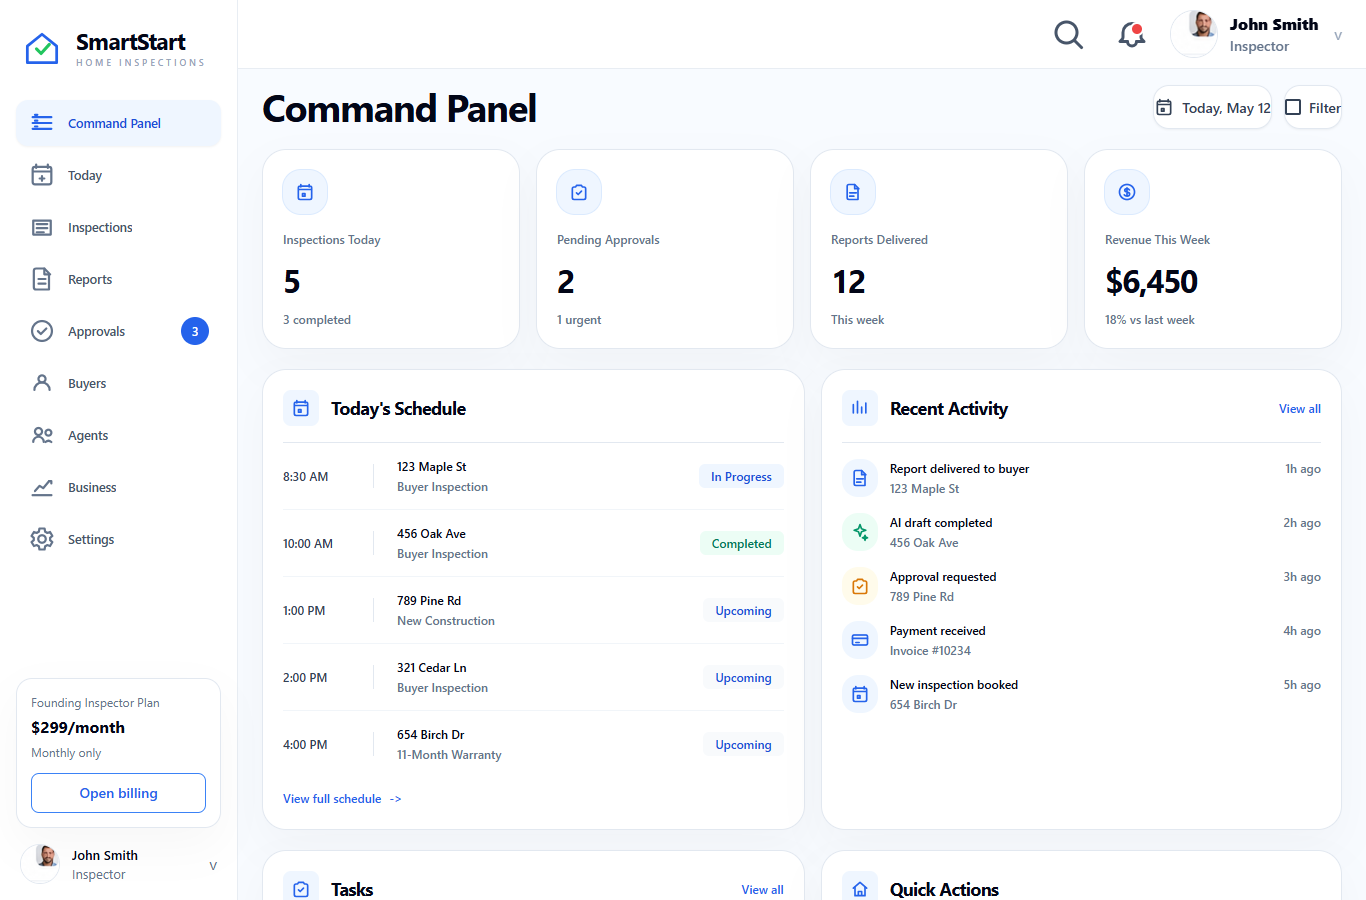Screen dimensions: 1366x900
Task: Open Reports in the sidebar
Action: (118, 279)
